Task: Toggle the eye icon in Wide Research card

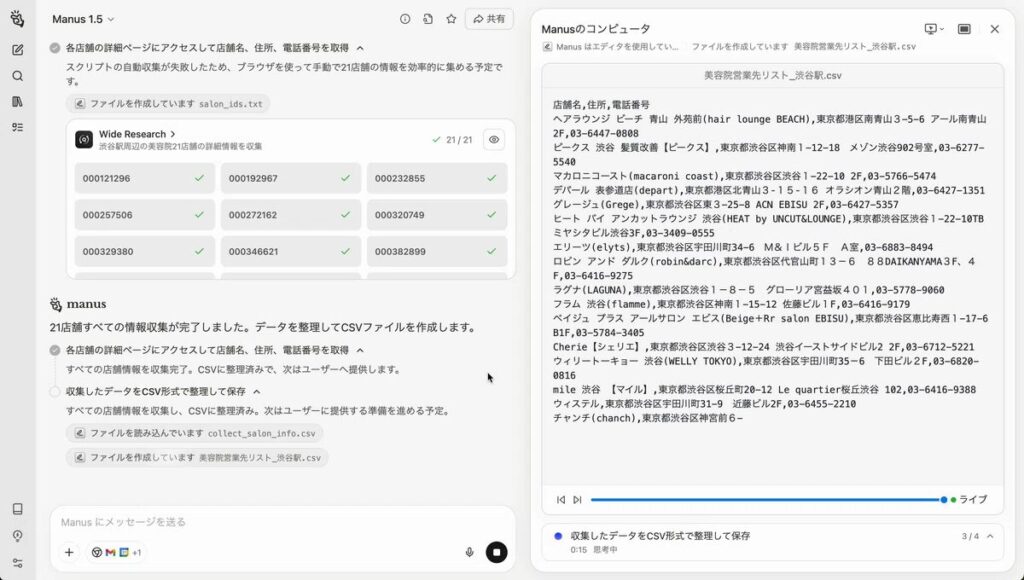Action: point(493,140)
